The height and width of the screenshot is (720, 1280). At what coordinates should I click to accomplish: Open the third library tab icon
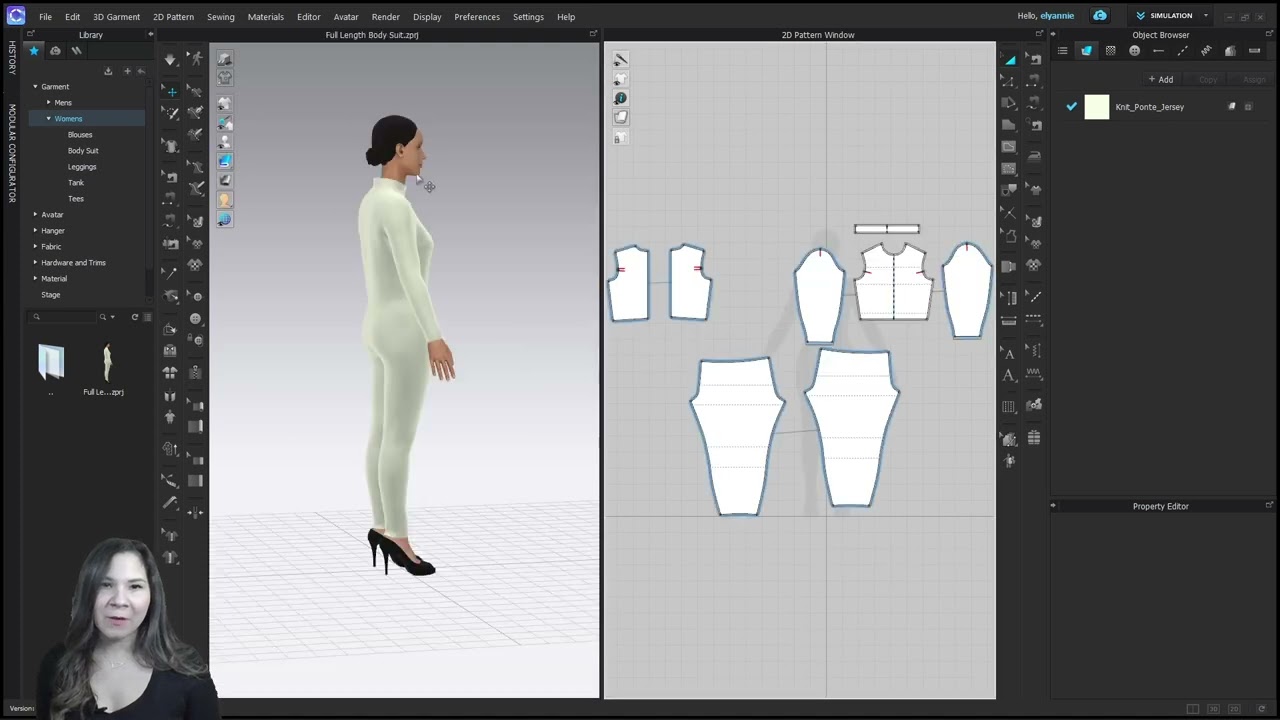76,51
